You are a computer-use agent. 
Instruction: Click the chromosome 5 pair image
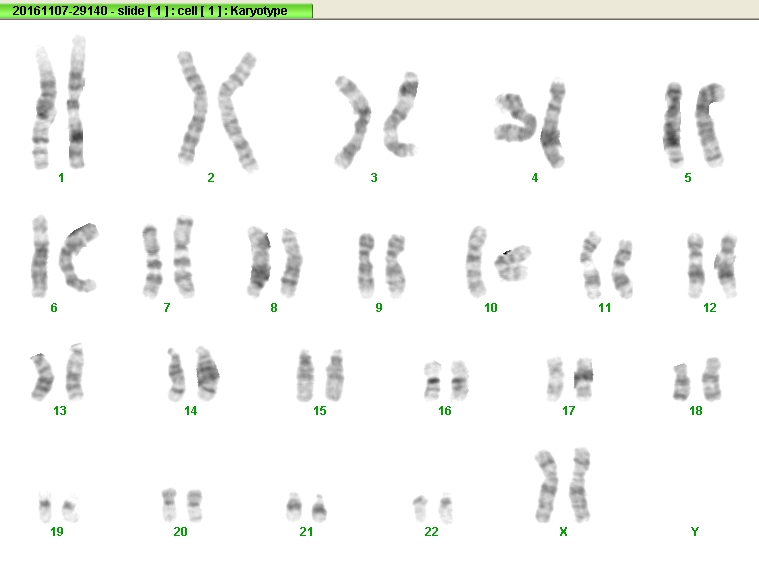693,124
